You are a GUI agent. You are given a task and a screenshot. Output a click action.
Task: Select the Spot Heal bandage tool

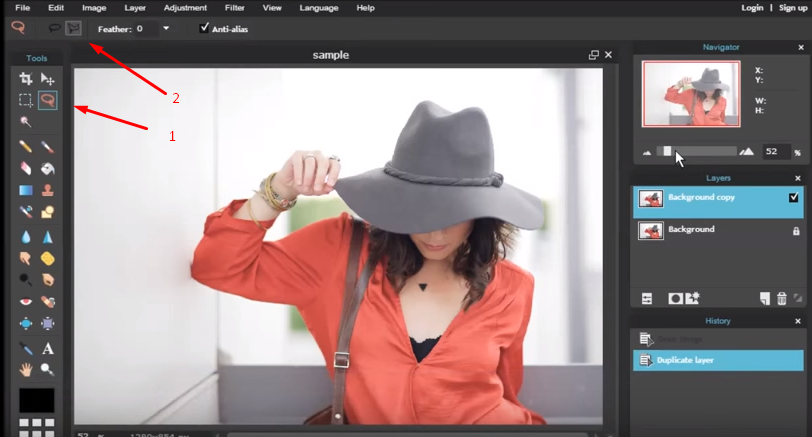coord(48,301)
